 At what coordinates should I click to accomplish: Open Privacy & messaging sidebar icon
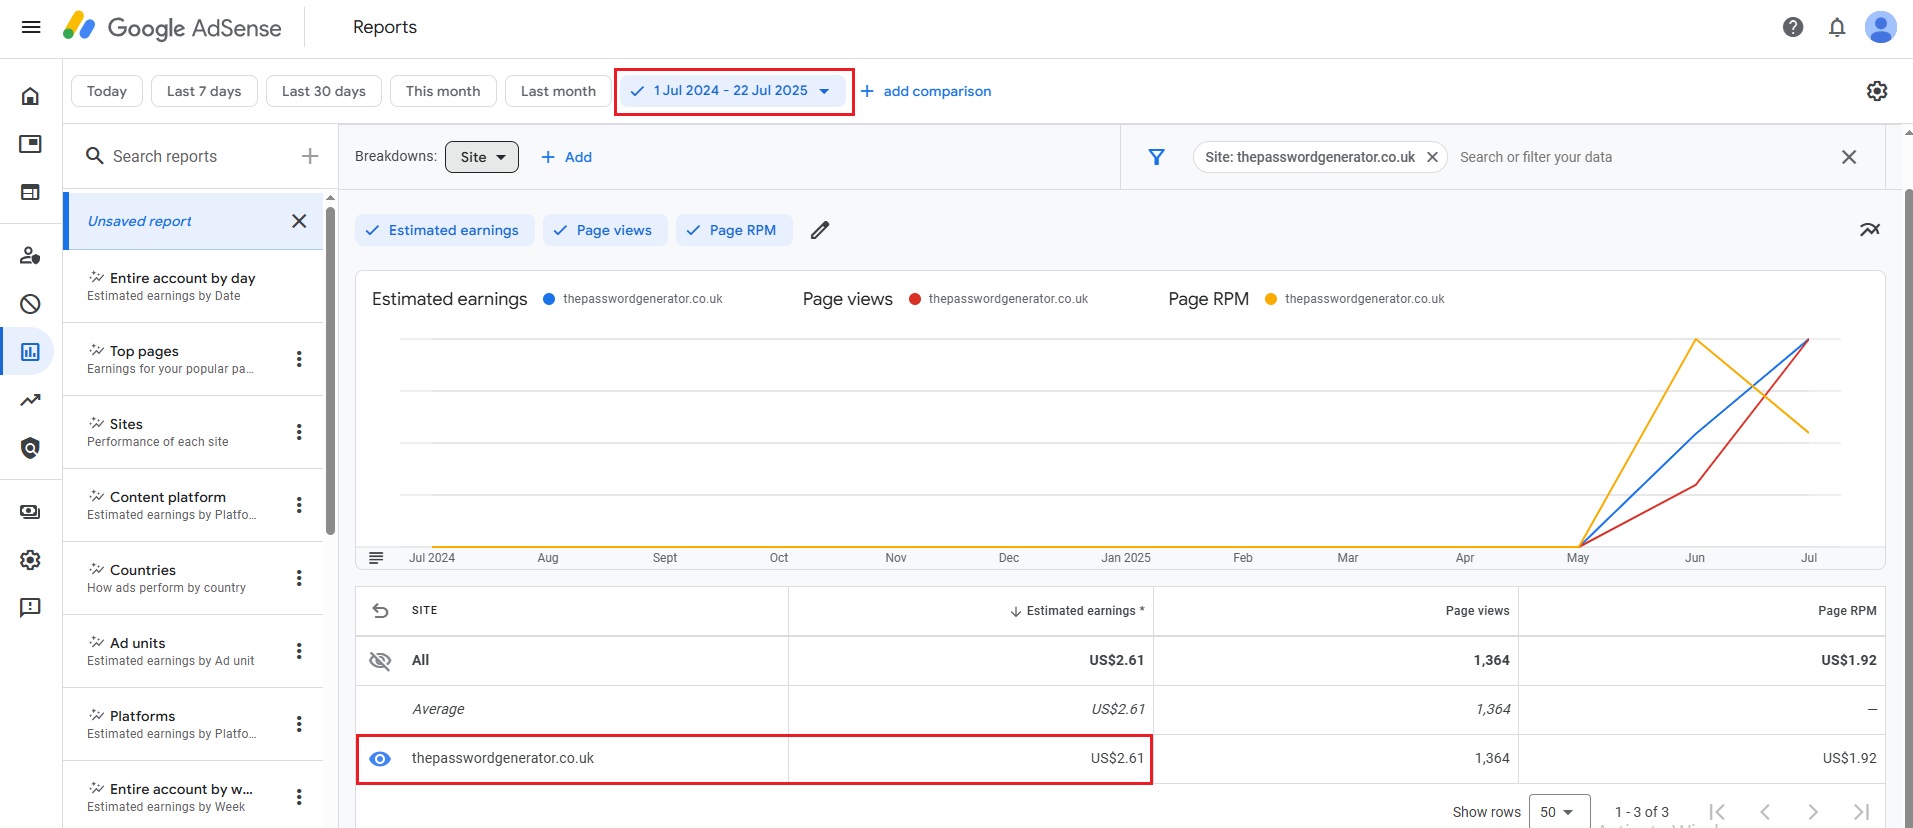30,256
